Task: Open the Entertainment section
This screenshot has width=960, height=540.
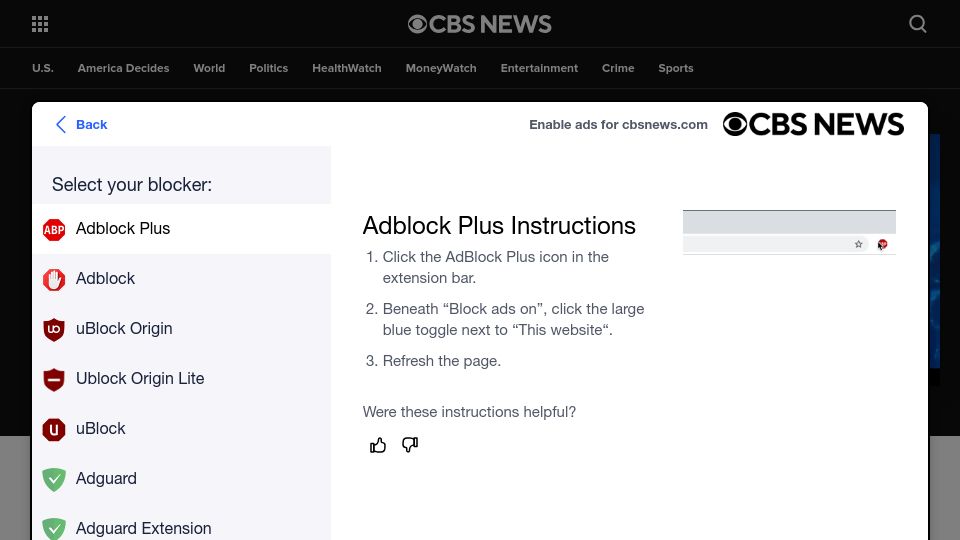Action: click(x=539, y=68)
